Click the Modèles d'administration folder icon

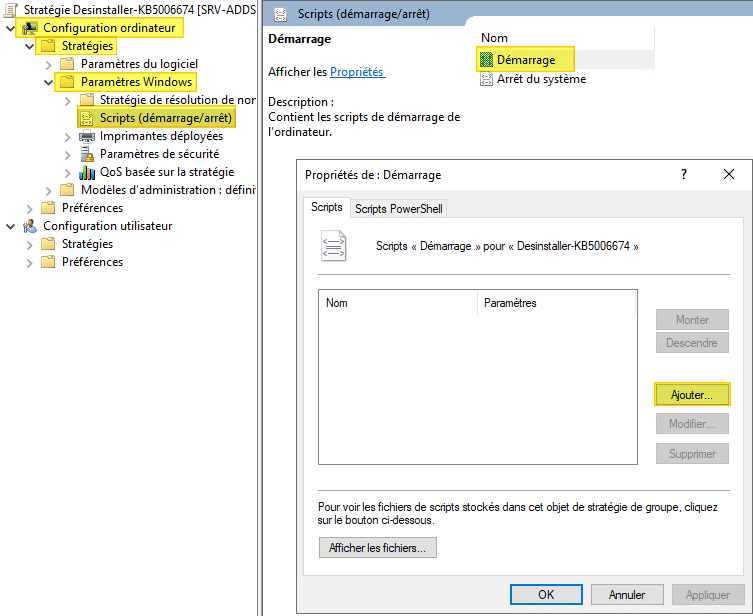[67, 190]
